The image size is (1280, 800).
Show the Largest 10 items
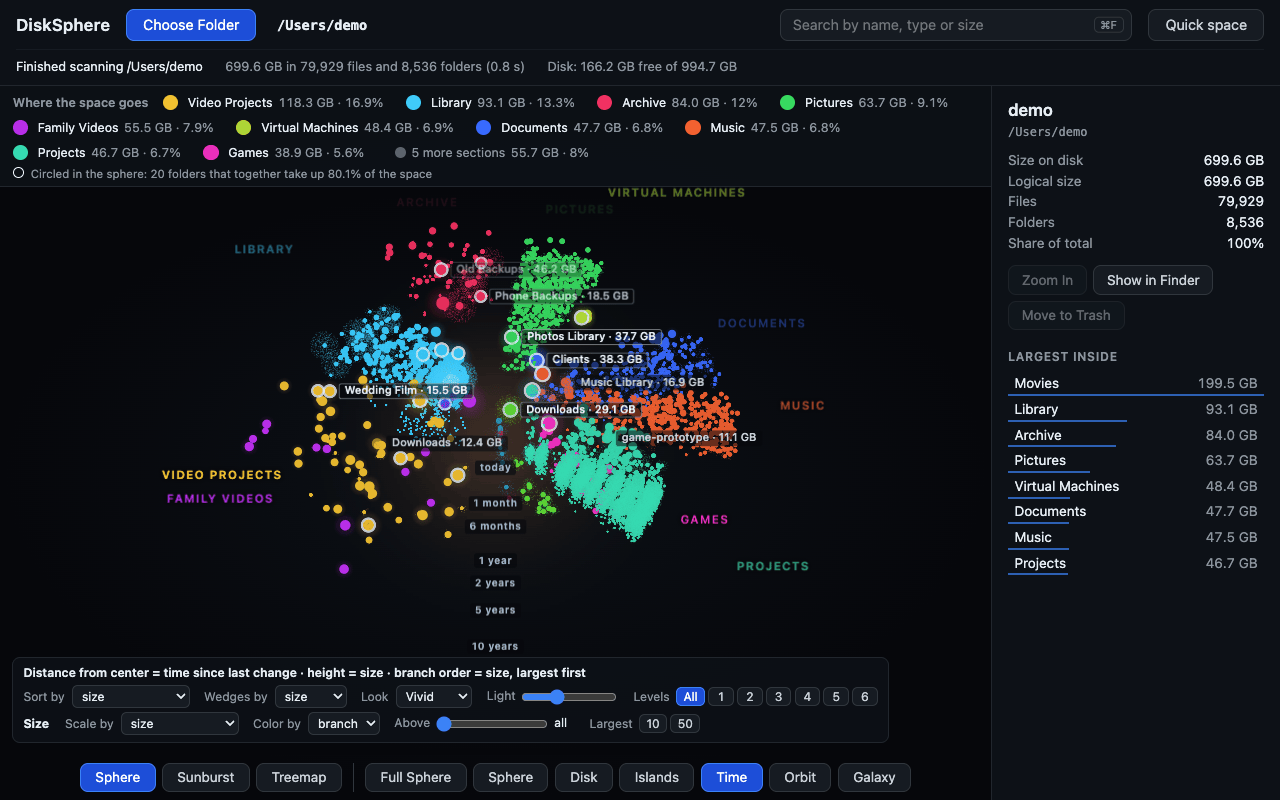(x=653, y=723)
